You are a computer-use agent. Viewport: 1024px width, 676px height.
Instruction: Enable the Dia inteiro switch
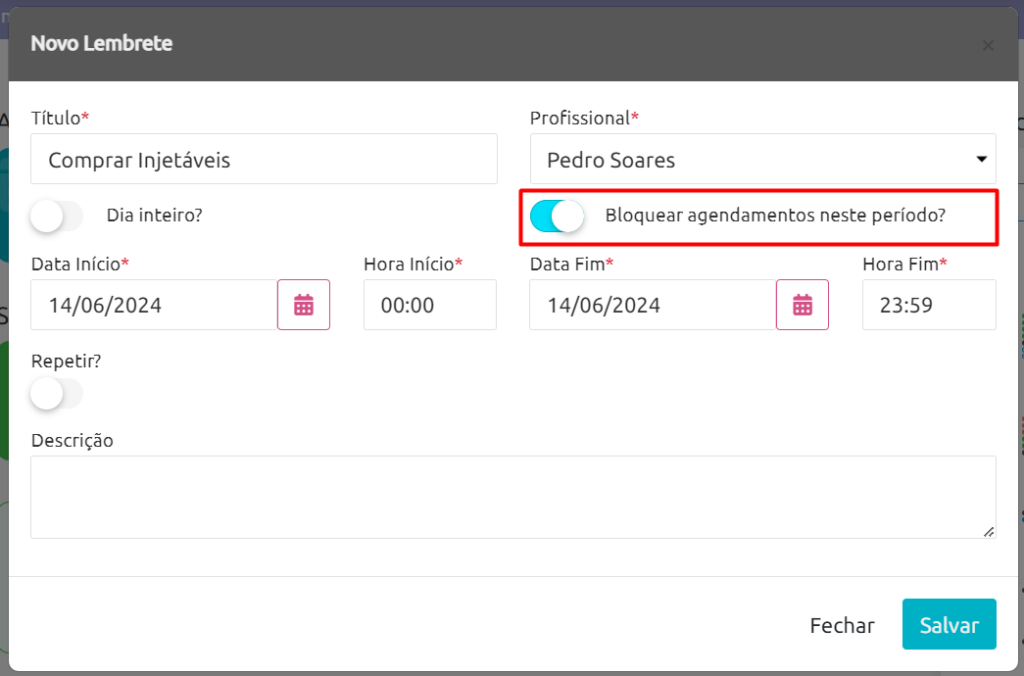tap(57, 216)
